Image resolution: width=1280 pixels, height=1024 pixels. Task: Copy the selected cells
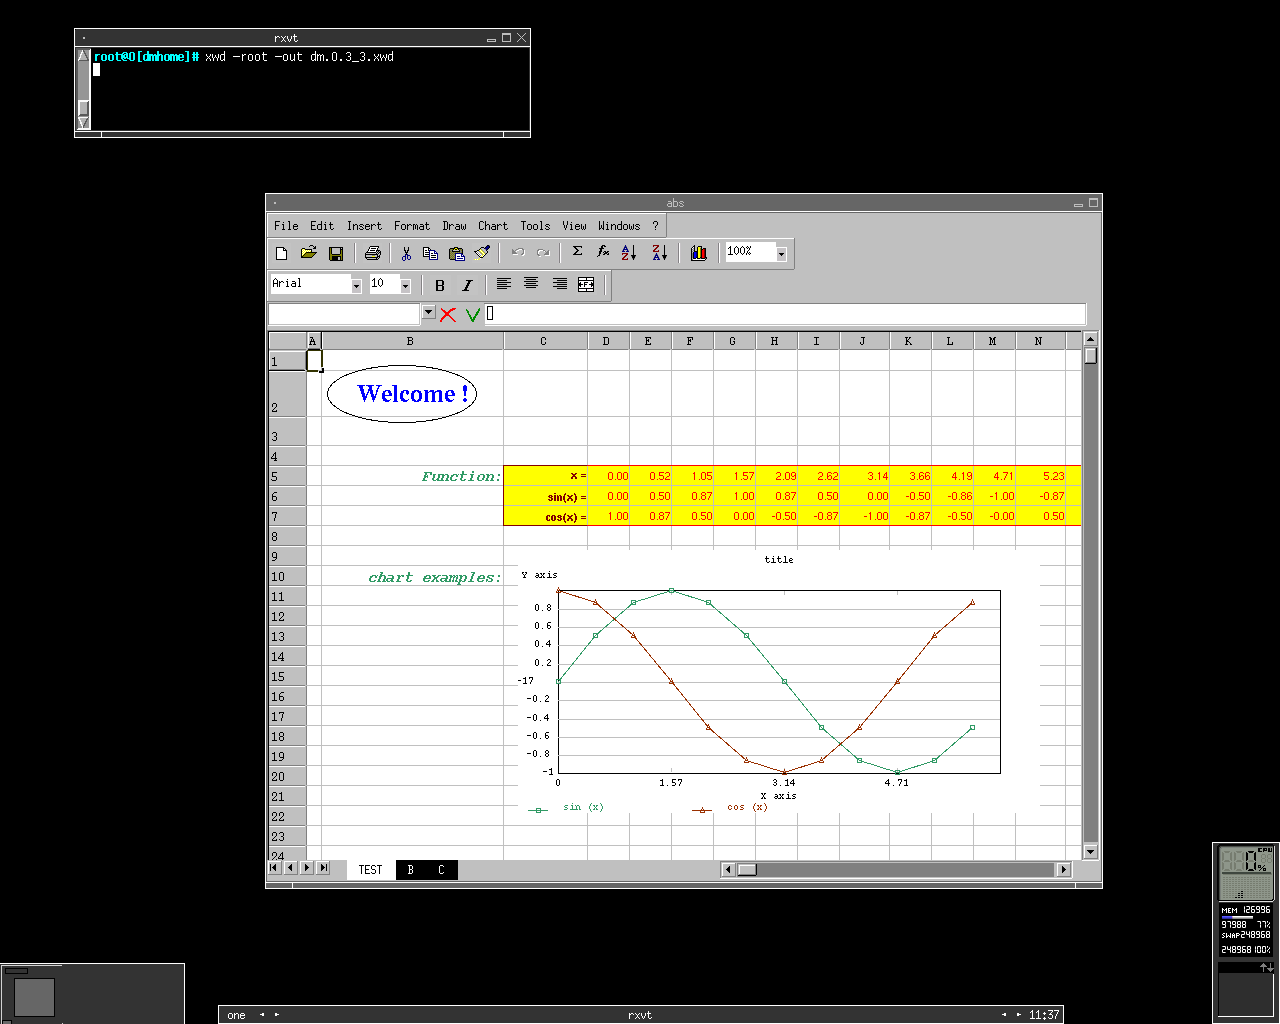pyautogui.click(x=430, y=253)
